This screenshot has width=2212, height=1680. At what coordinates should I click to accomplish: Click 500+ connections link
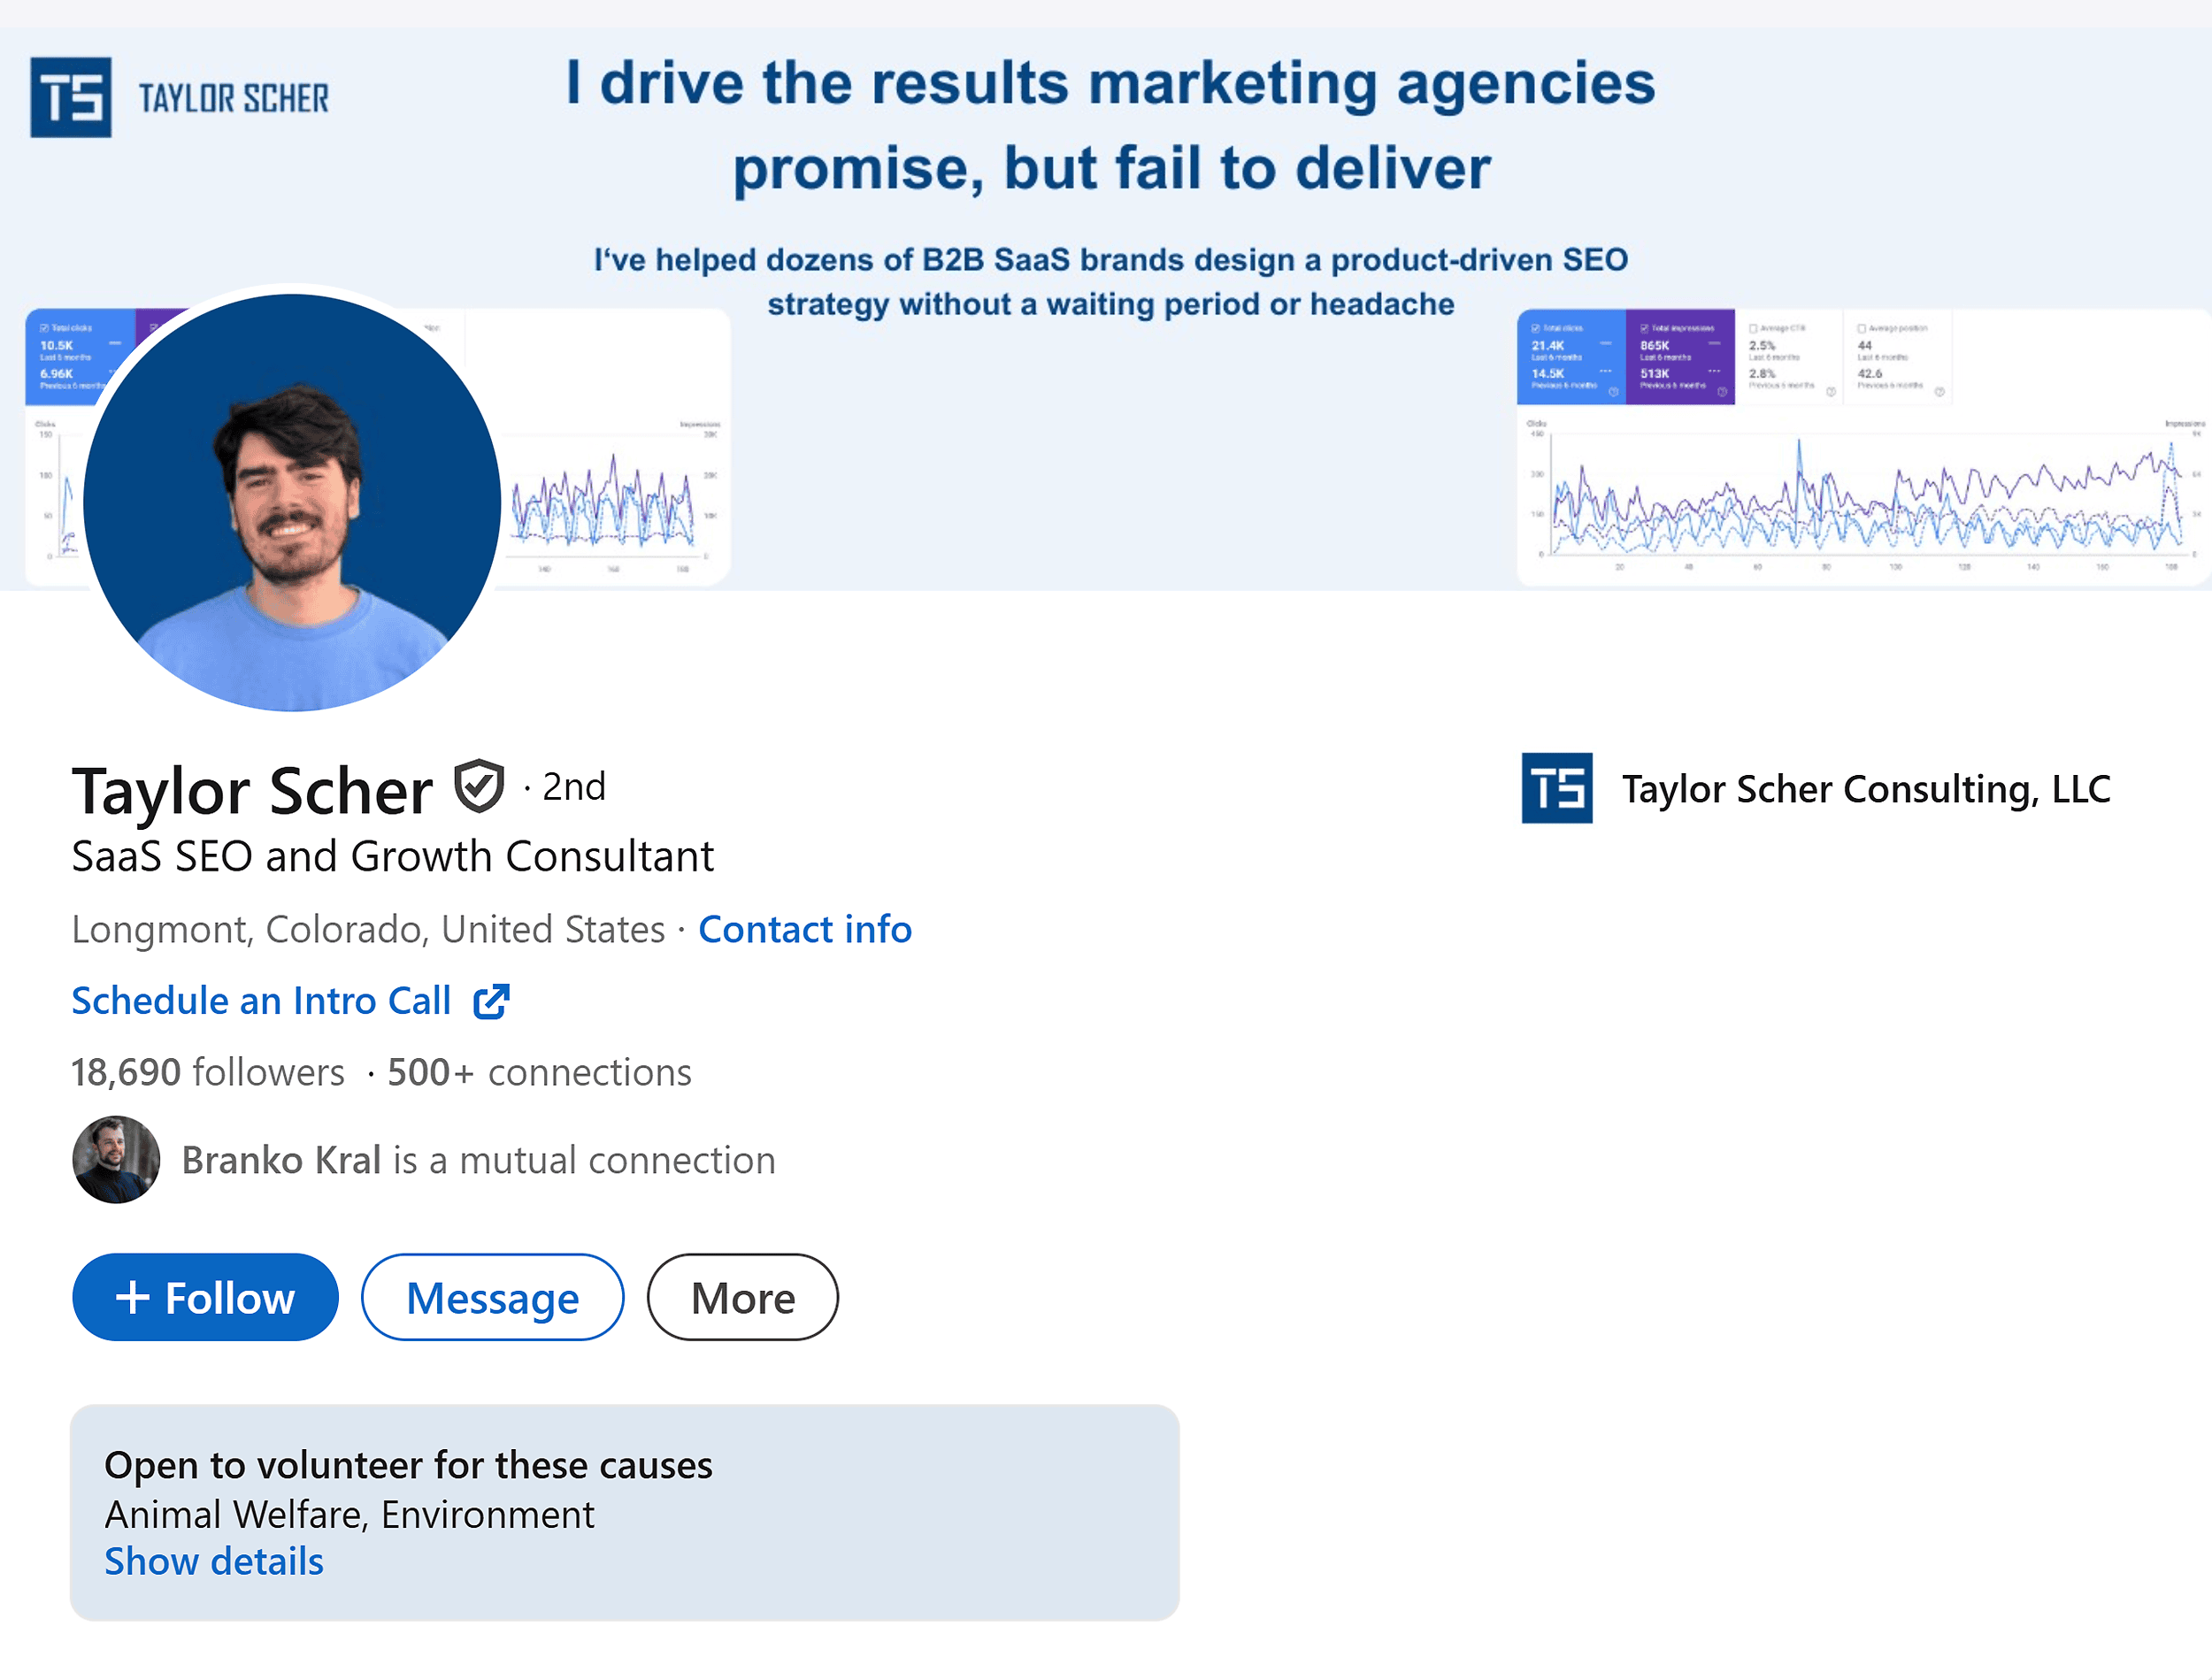click(539, 1072)
